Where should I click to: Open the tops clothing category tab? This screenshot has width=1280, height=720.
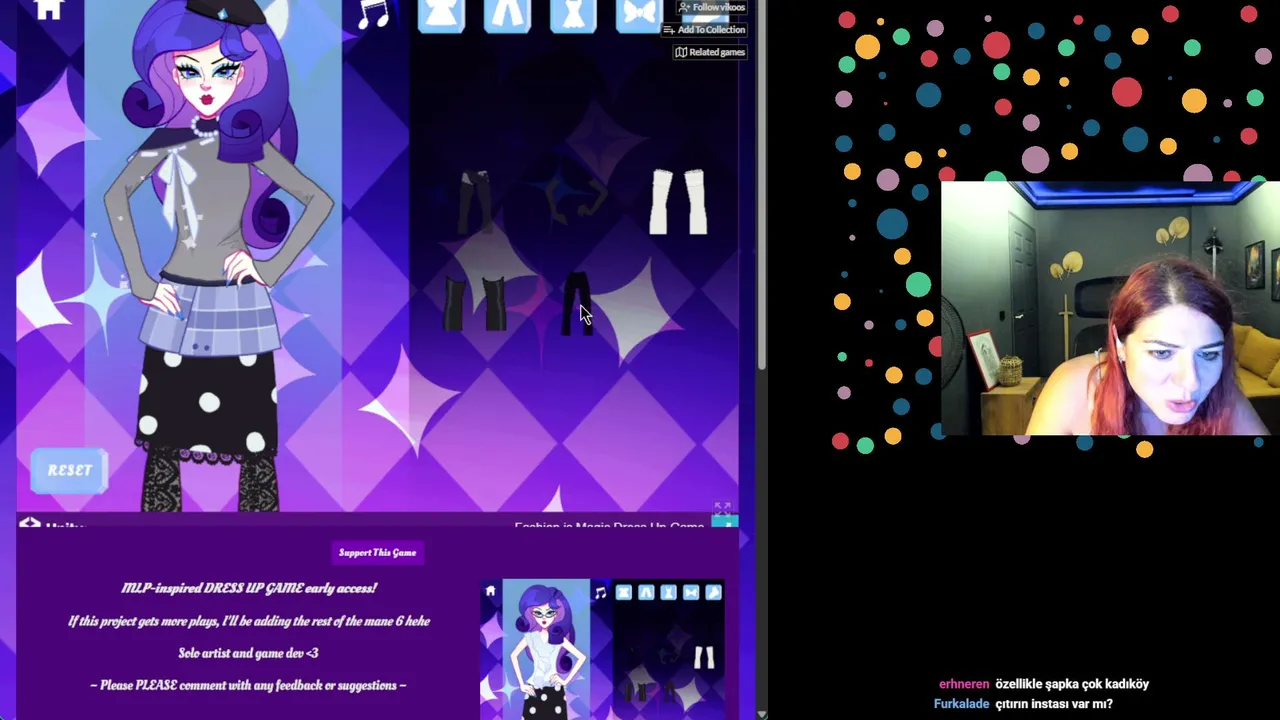(441, 15)
